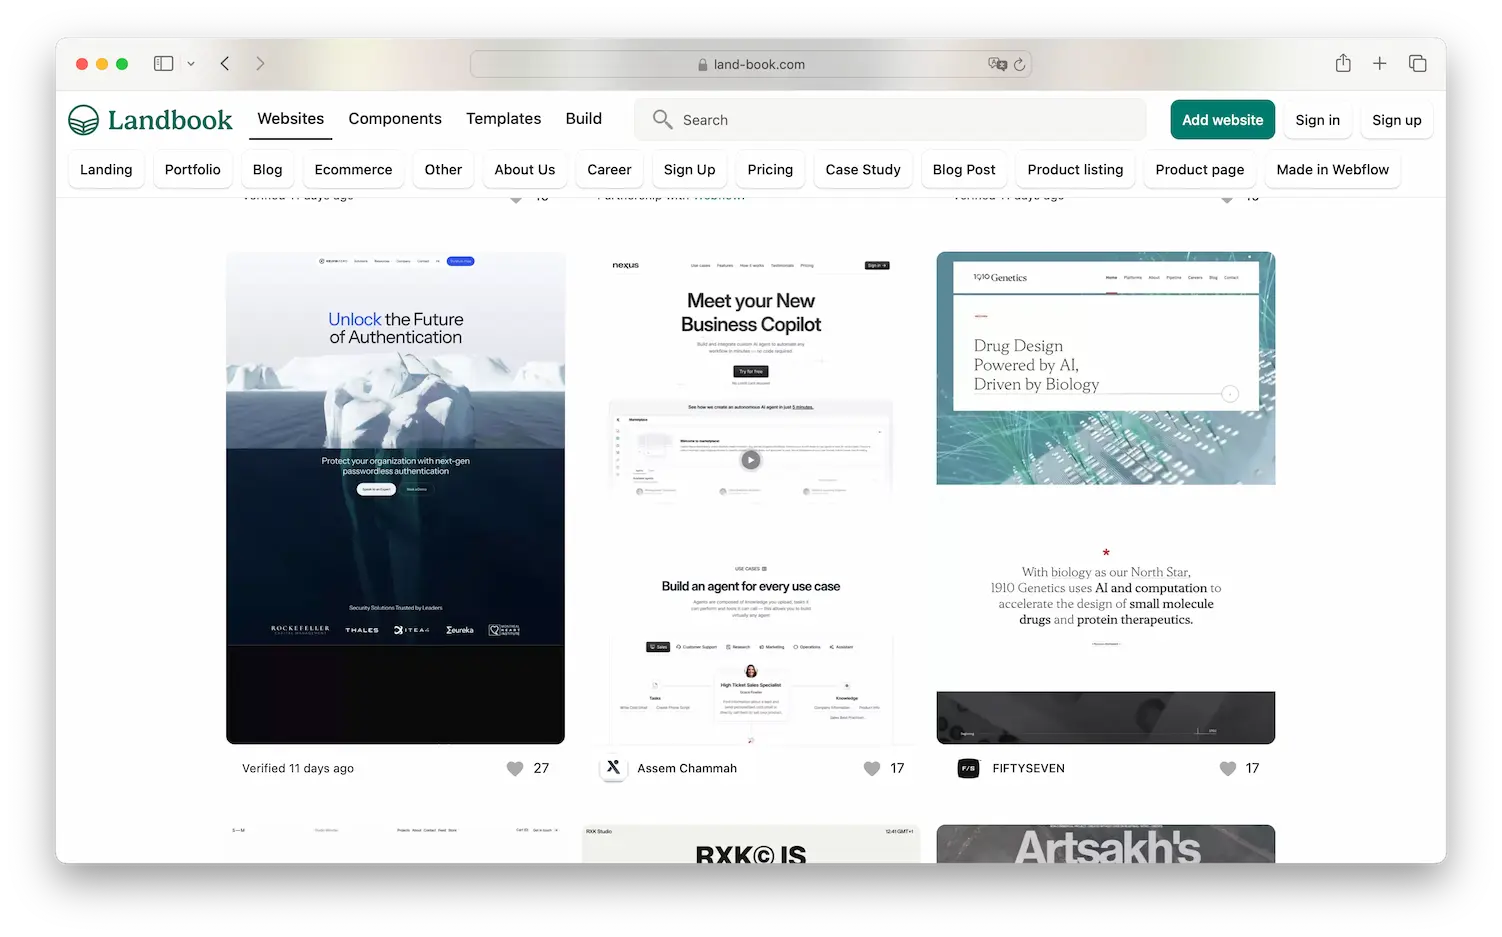The image size is (1502, 937).
Task: Focus the Search input field
Action: click(890, 120)
